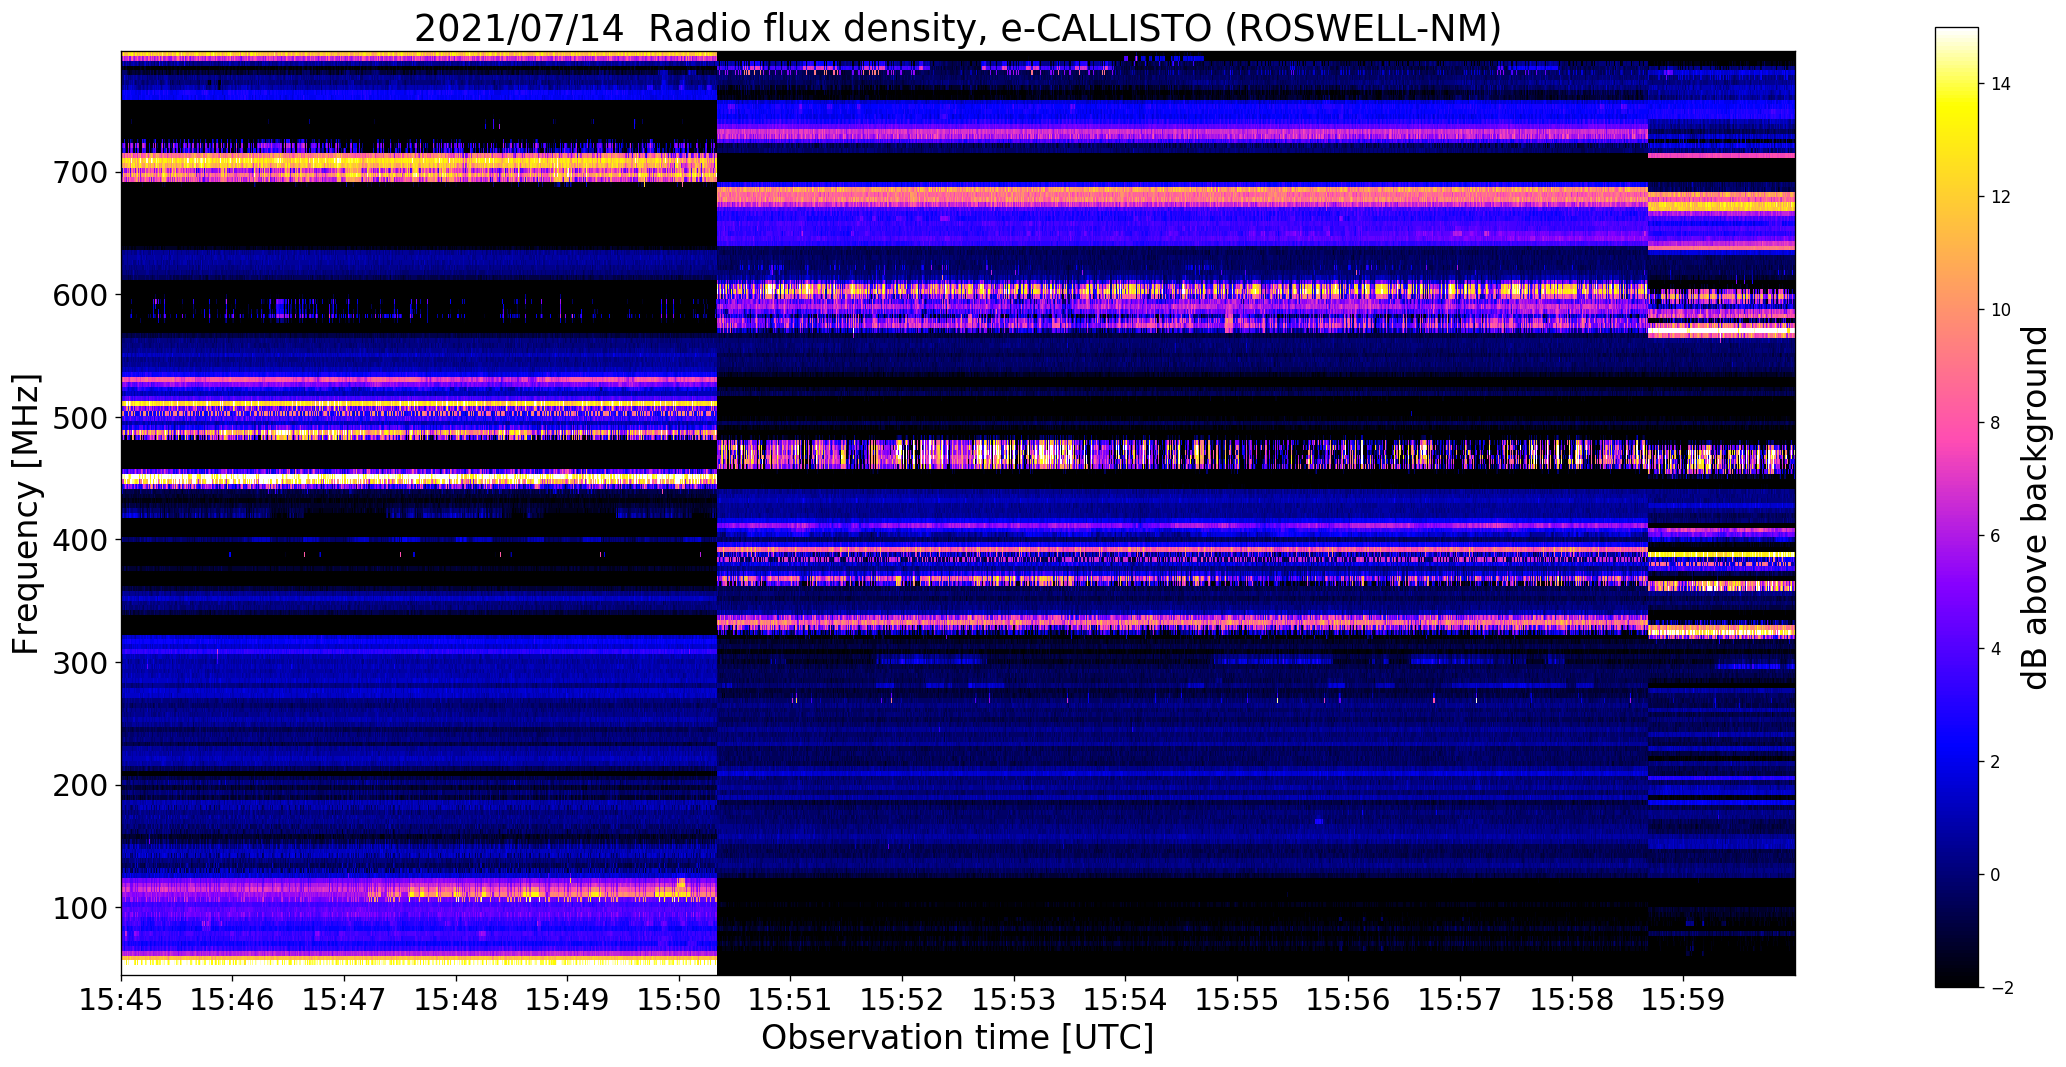This screenshot has width=2066, height=1067.
Task: Click the 700 MHz frequency tick label
Action: (78, 172)
